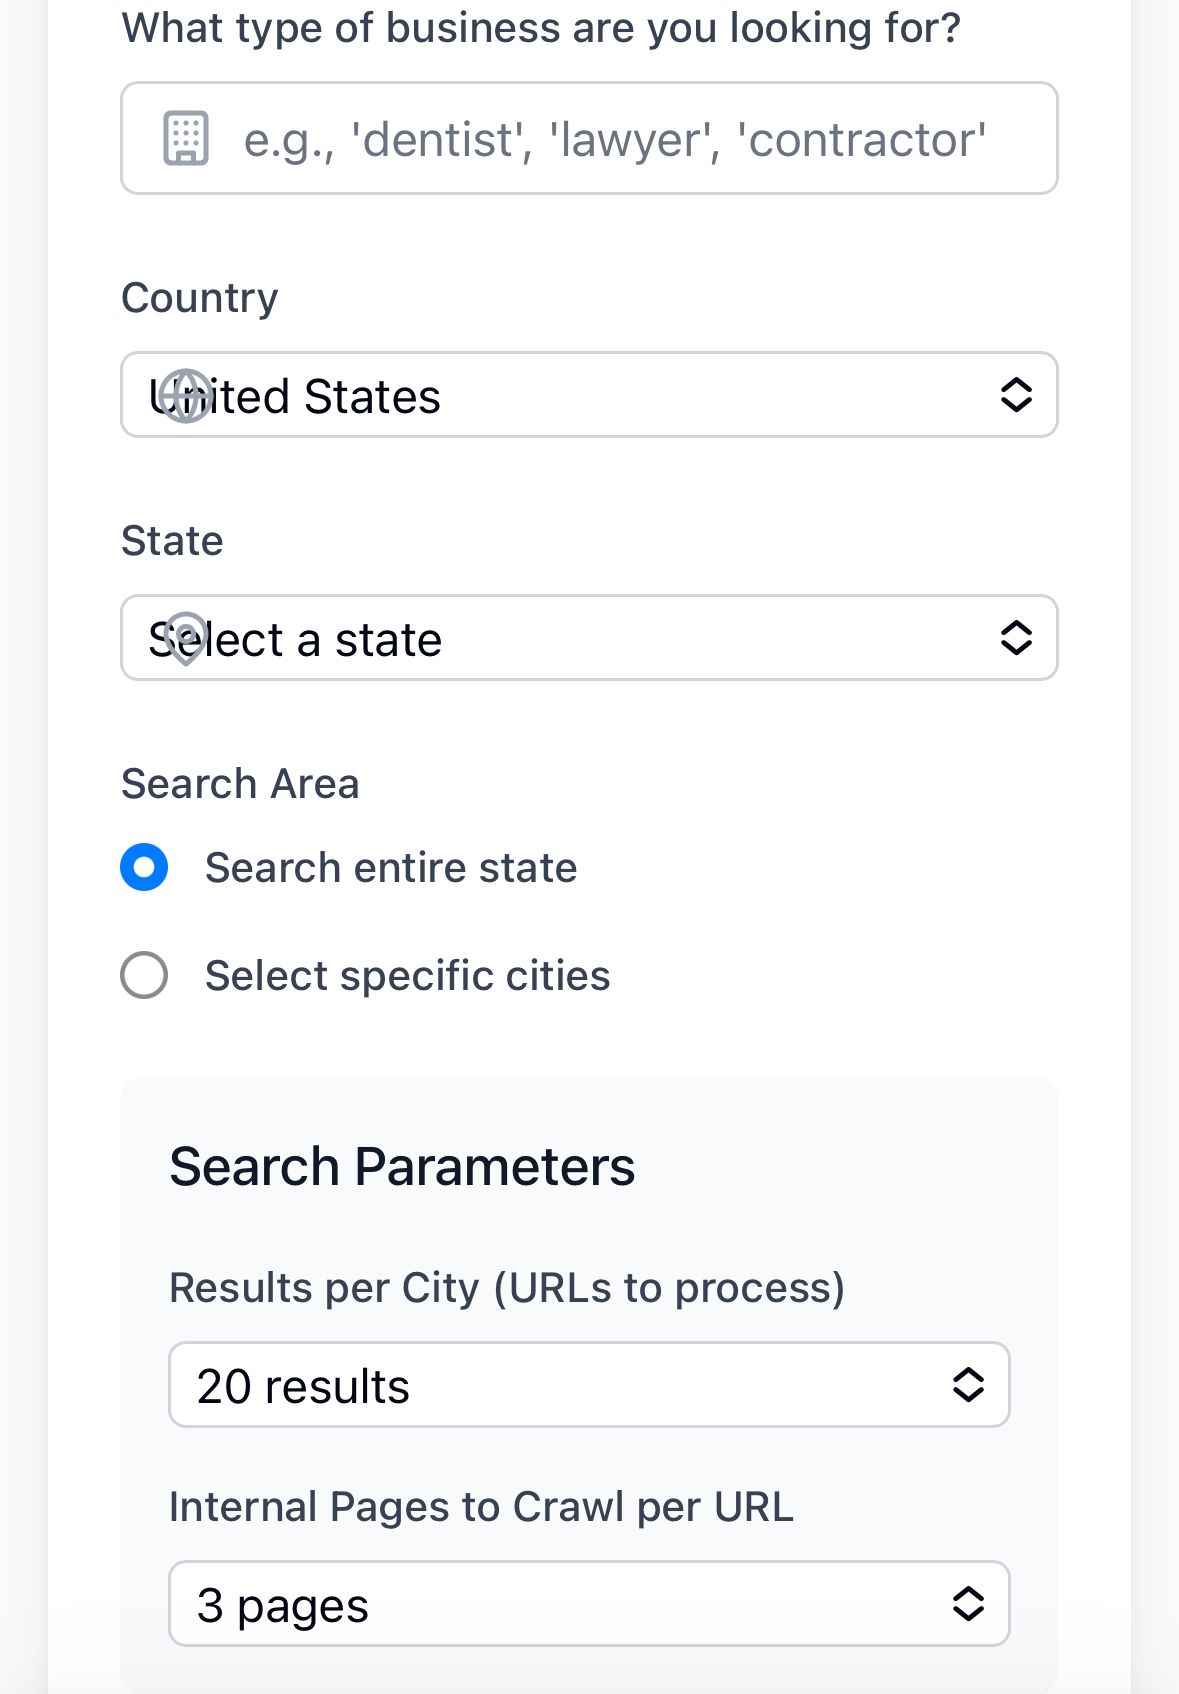Image resolution: width=1179 pixels, height=1694 pixels.
Task: Click the Search Parameters heading
Action: [402, 1167]
